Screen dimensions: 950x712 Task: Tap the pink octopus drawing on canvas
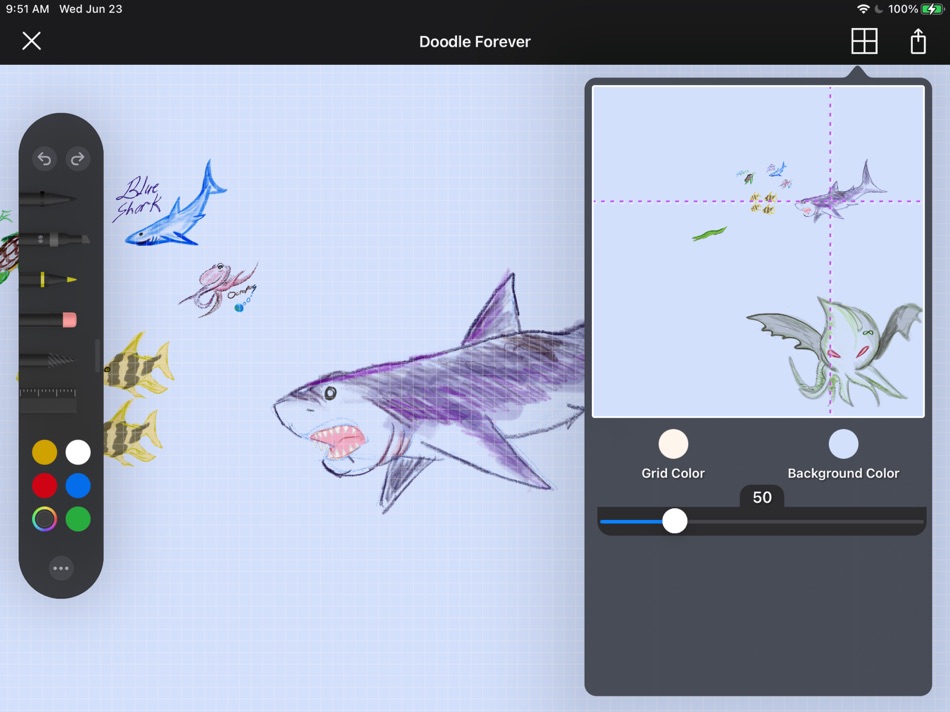click(218, 288)
